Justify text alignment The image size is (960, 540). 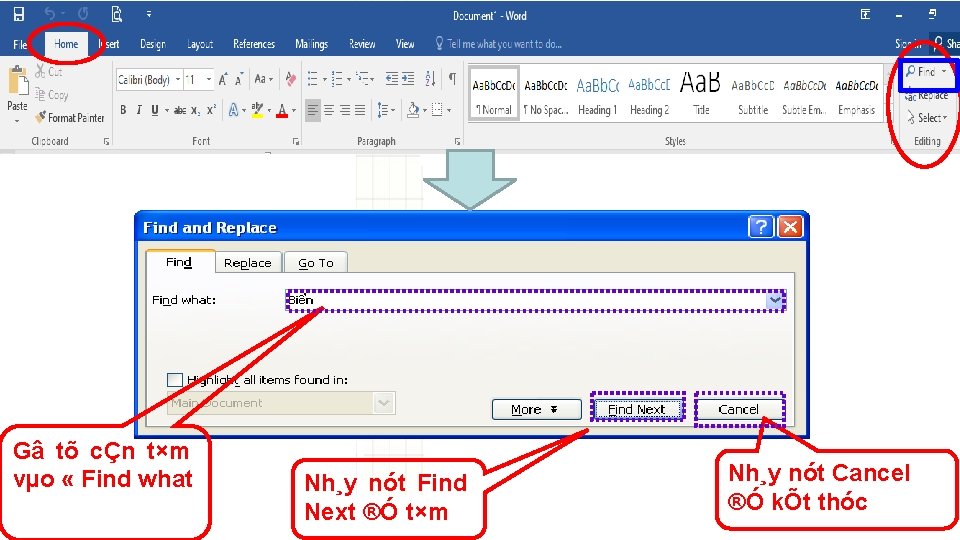click(x=360, y=111)
